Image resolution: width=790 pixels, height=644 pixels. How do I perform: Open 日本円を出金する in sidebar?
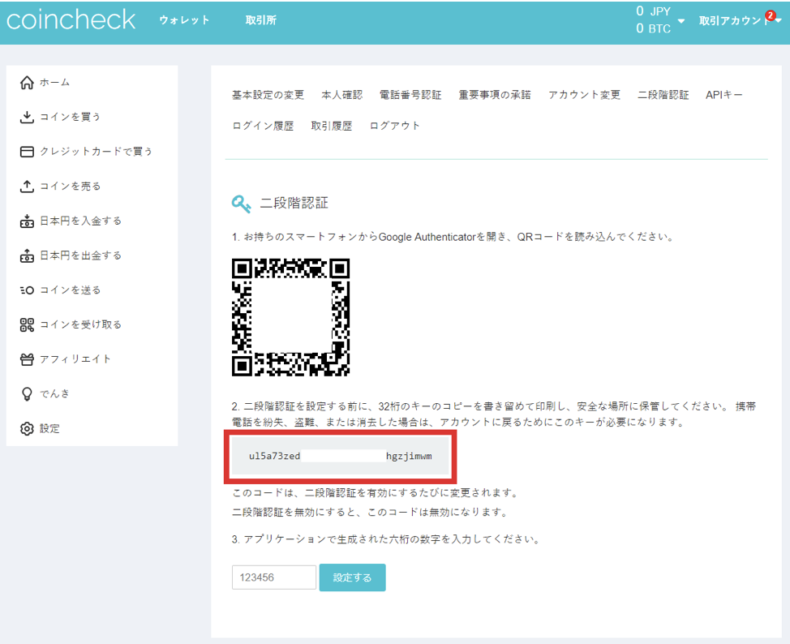click(x=81, y=255)
